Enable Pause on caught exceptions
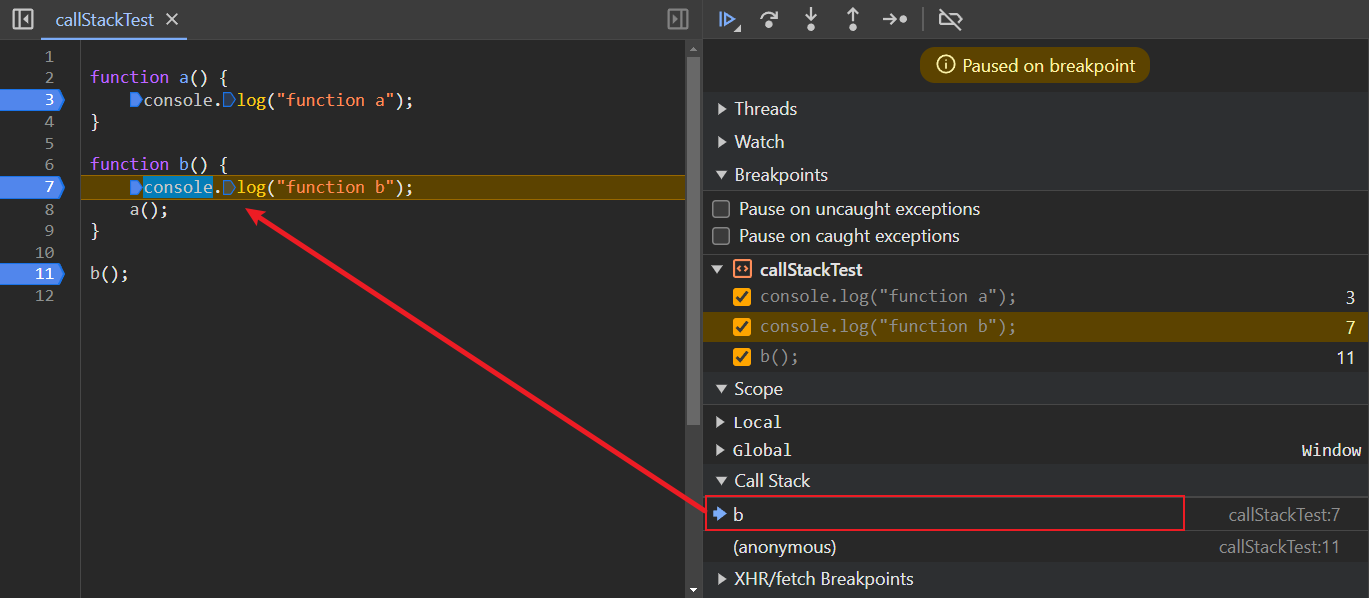 click(x=721, y=236)
